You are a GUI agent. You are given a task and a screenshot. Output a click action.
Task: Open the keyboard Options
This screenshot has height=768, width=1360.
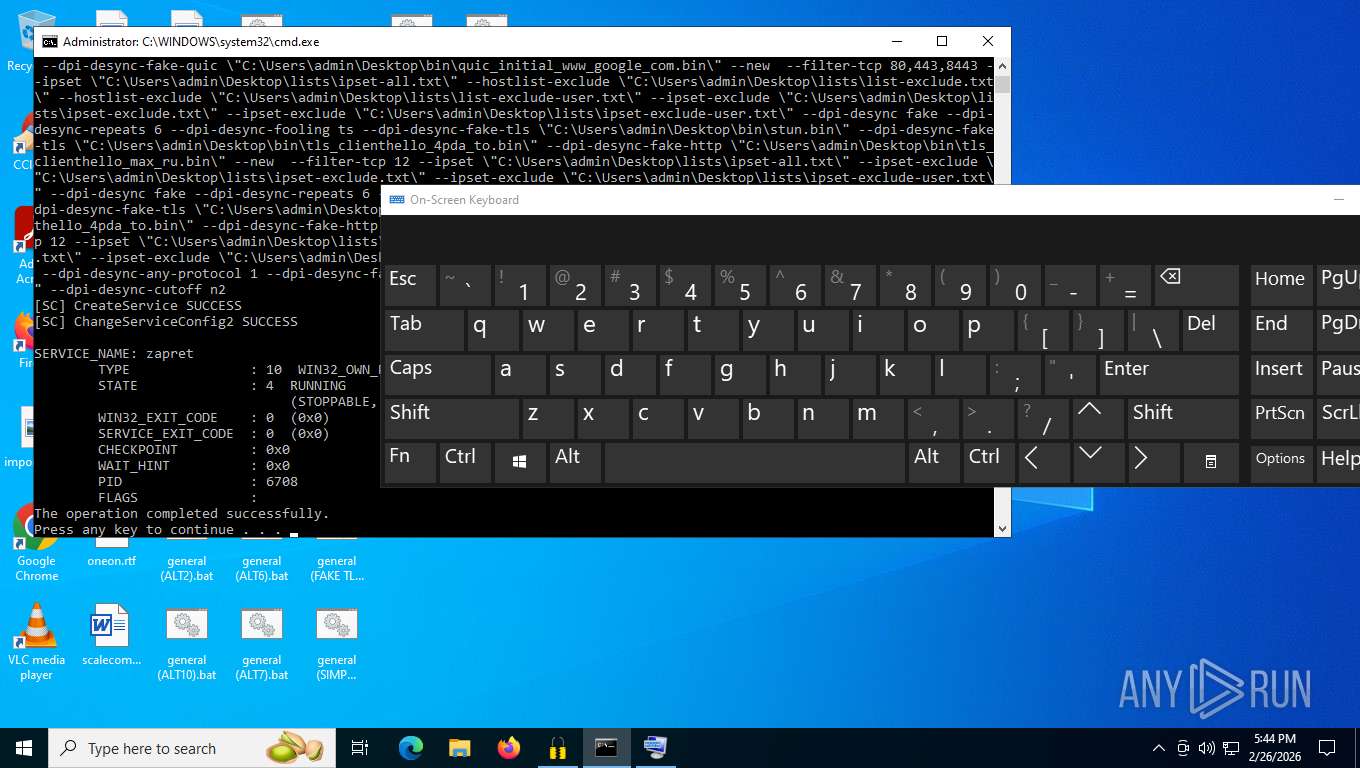click(1281, 463)
